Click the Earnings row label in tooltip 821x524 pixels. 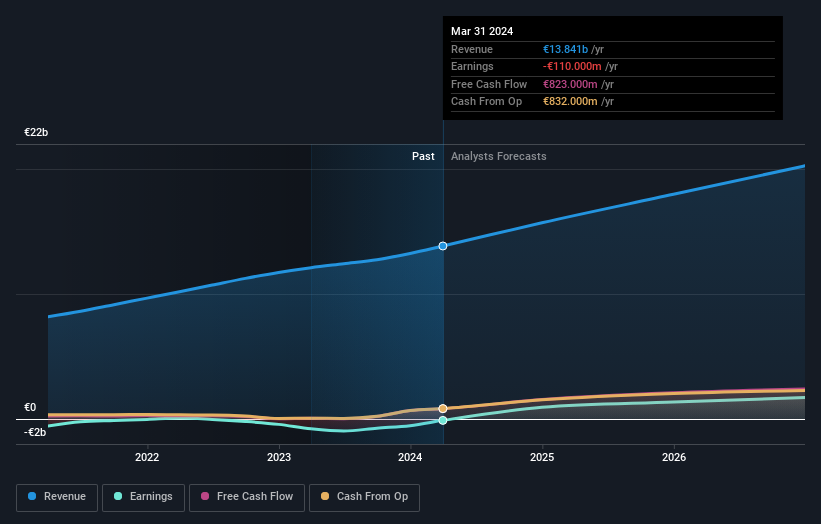click(x=472, y=66)
